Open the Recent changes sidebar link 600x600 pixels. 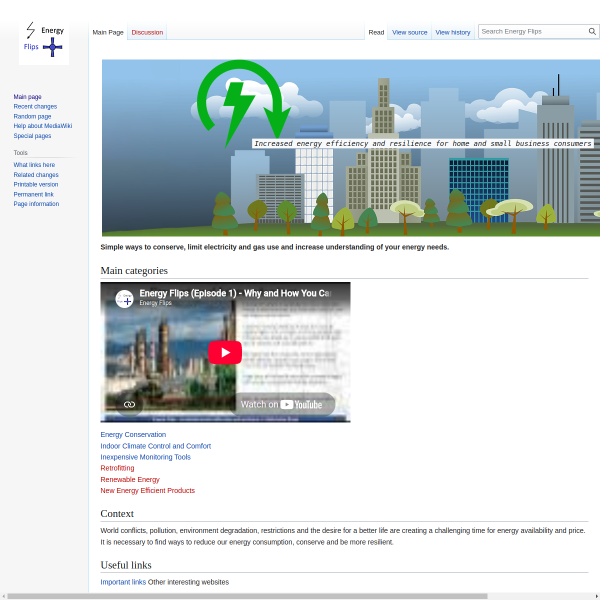(35, 106)
